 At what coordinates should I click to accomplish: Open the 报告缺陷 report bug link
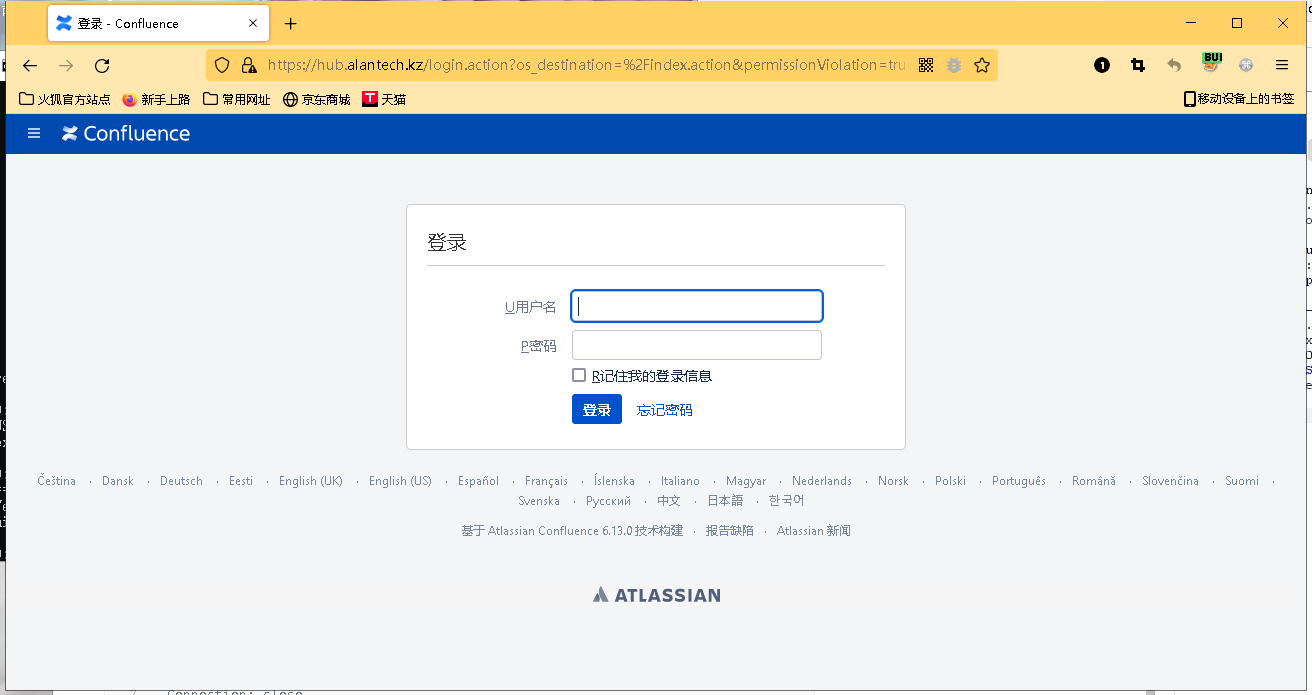point(730,531)
